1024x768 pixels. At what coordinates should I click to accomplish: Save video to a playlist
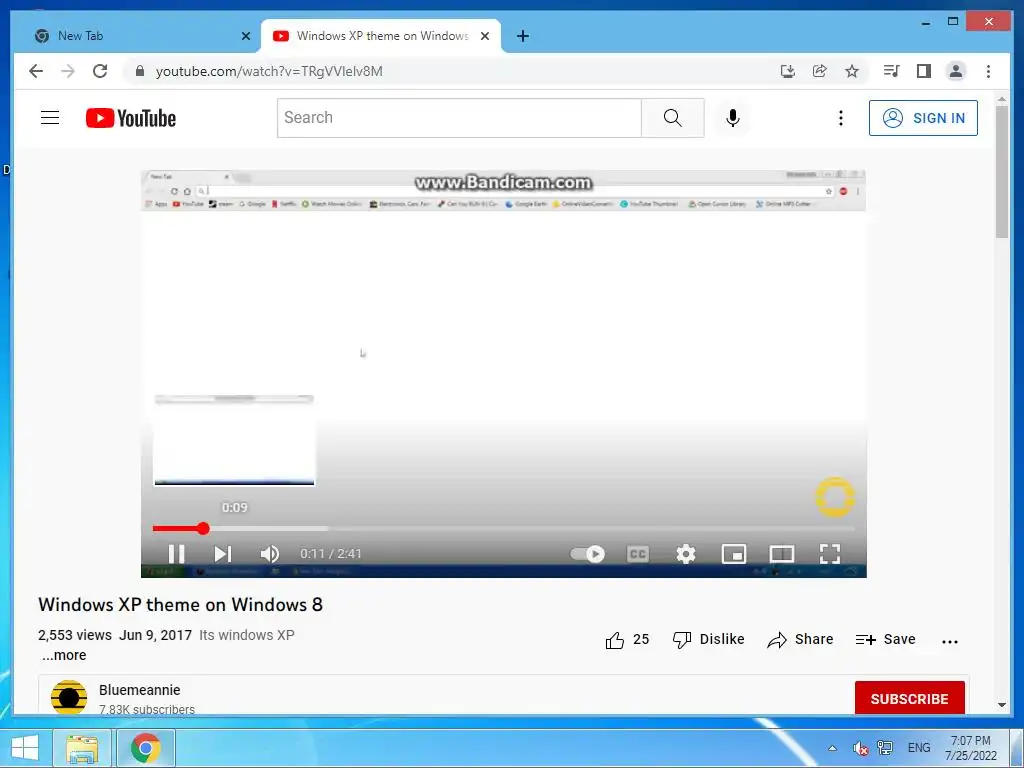pyautogui.click(x=886, y=640)
